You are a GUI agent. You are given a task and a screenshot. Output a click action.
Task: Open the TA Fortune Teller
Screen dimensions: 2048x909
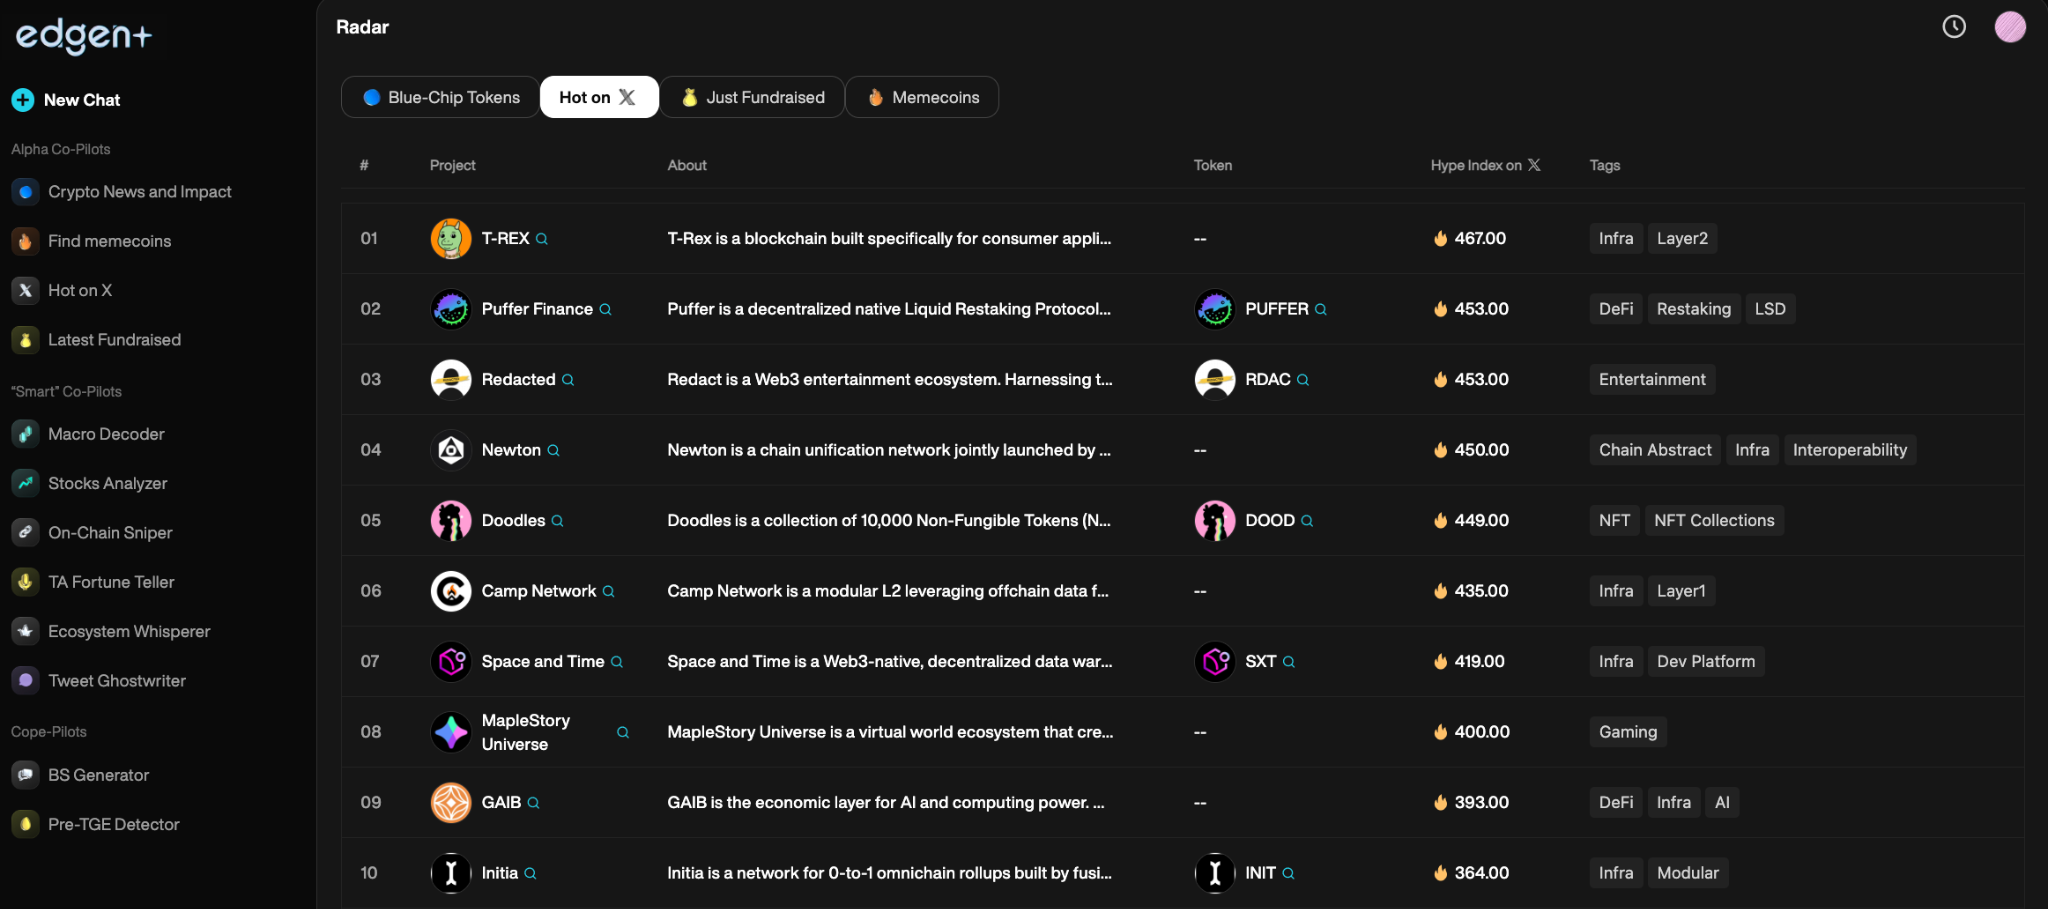tap(112, 582)
